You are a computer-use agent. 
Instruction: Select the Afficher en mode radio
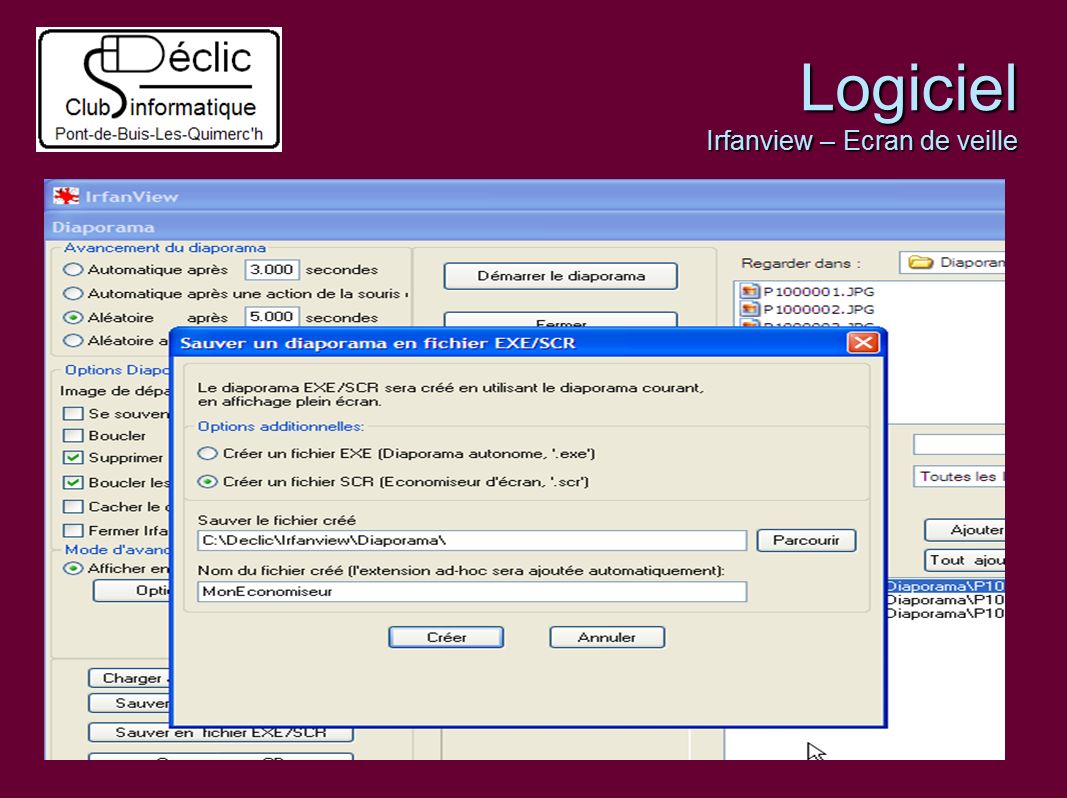pyautogui.click(x=73, y=568)
